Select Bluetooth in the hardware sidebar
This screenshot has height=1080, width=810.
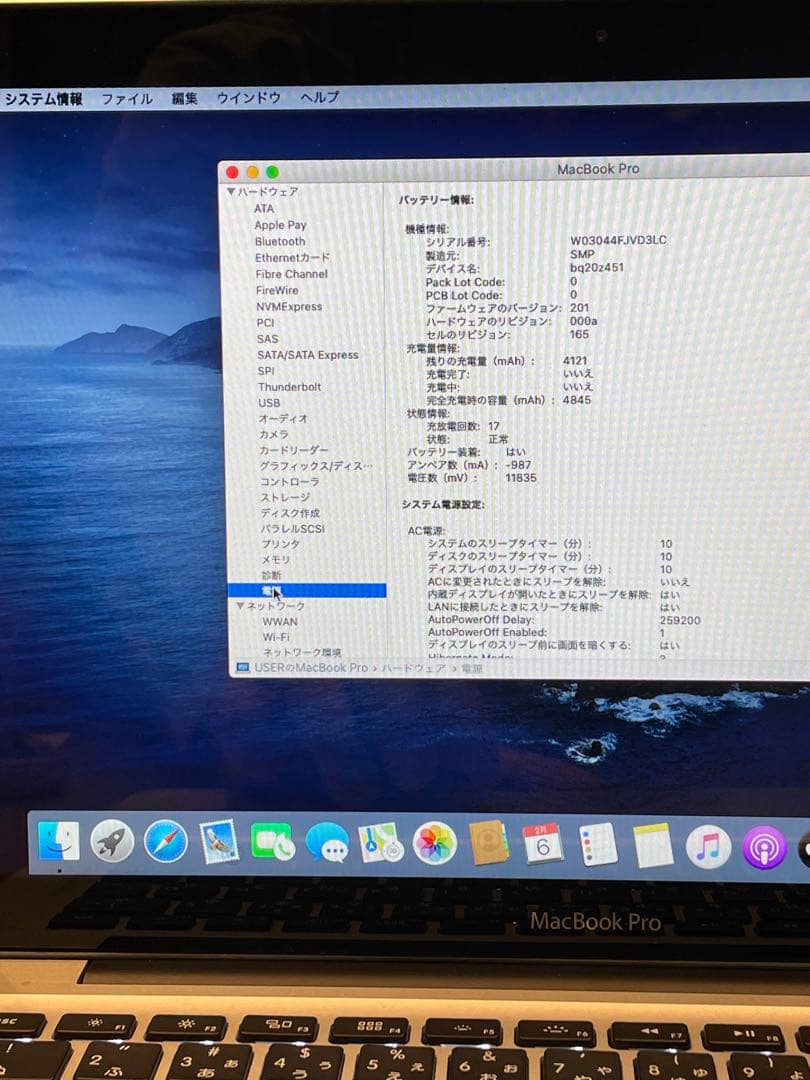click(x=278, y=240)
